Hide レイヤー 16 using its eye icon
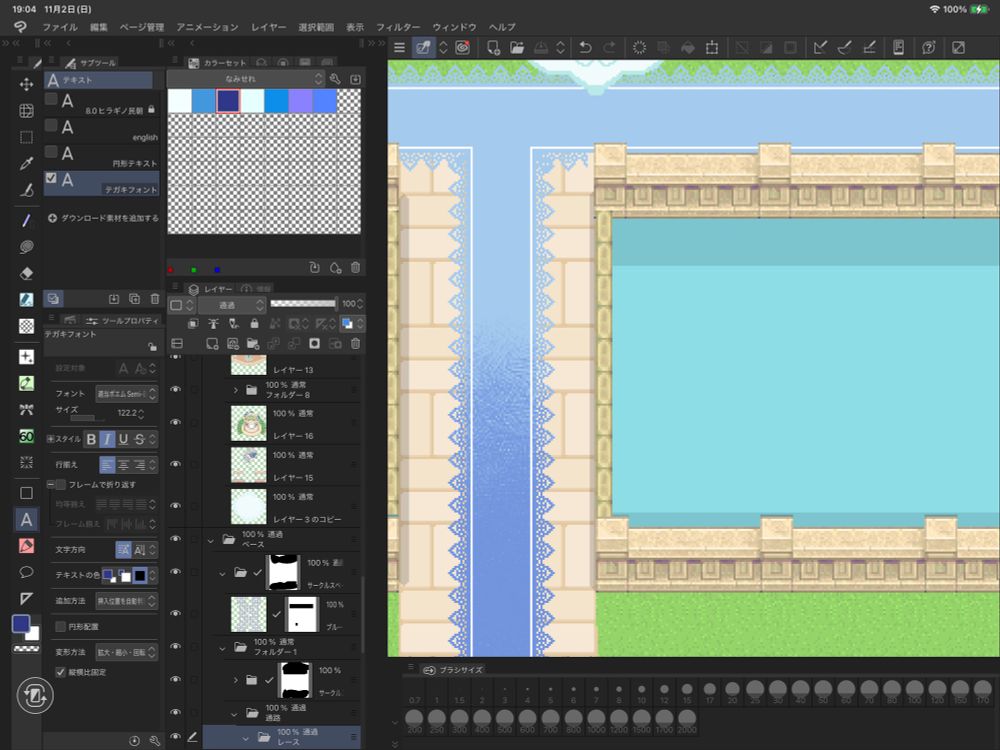Screen dimensions: 1000x750 [176, 423]
